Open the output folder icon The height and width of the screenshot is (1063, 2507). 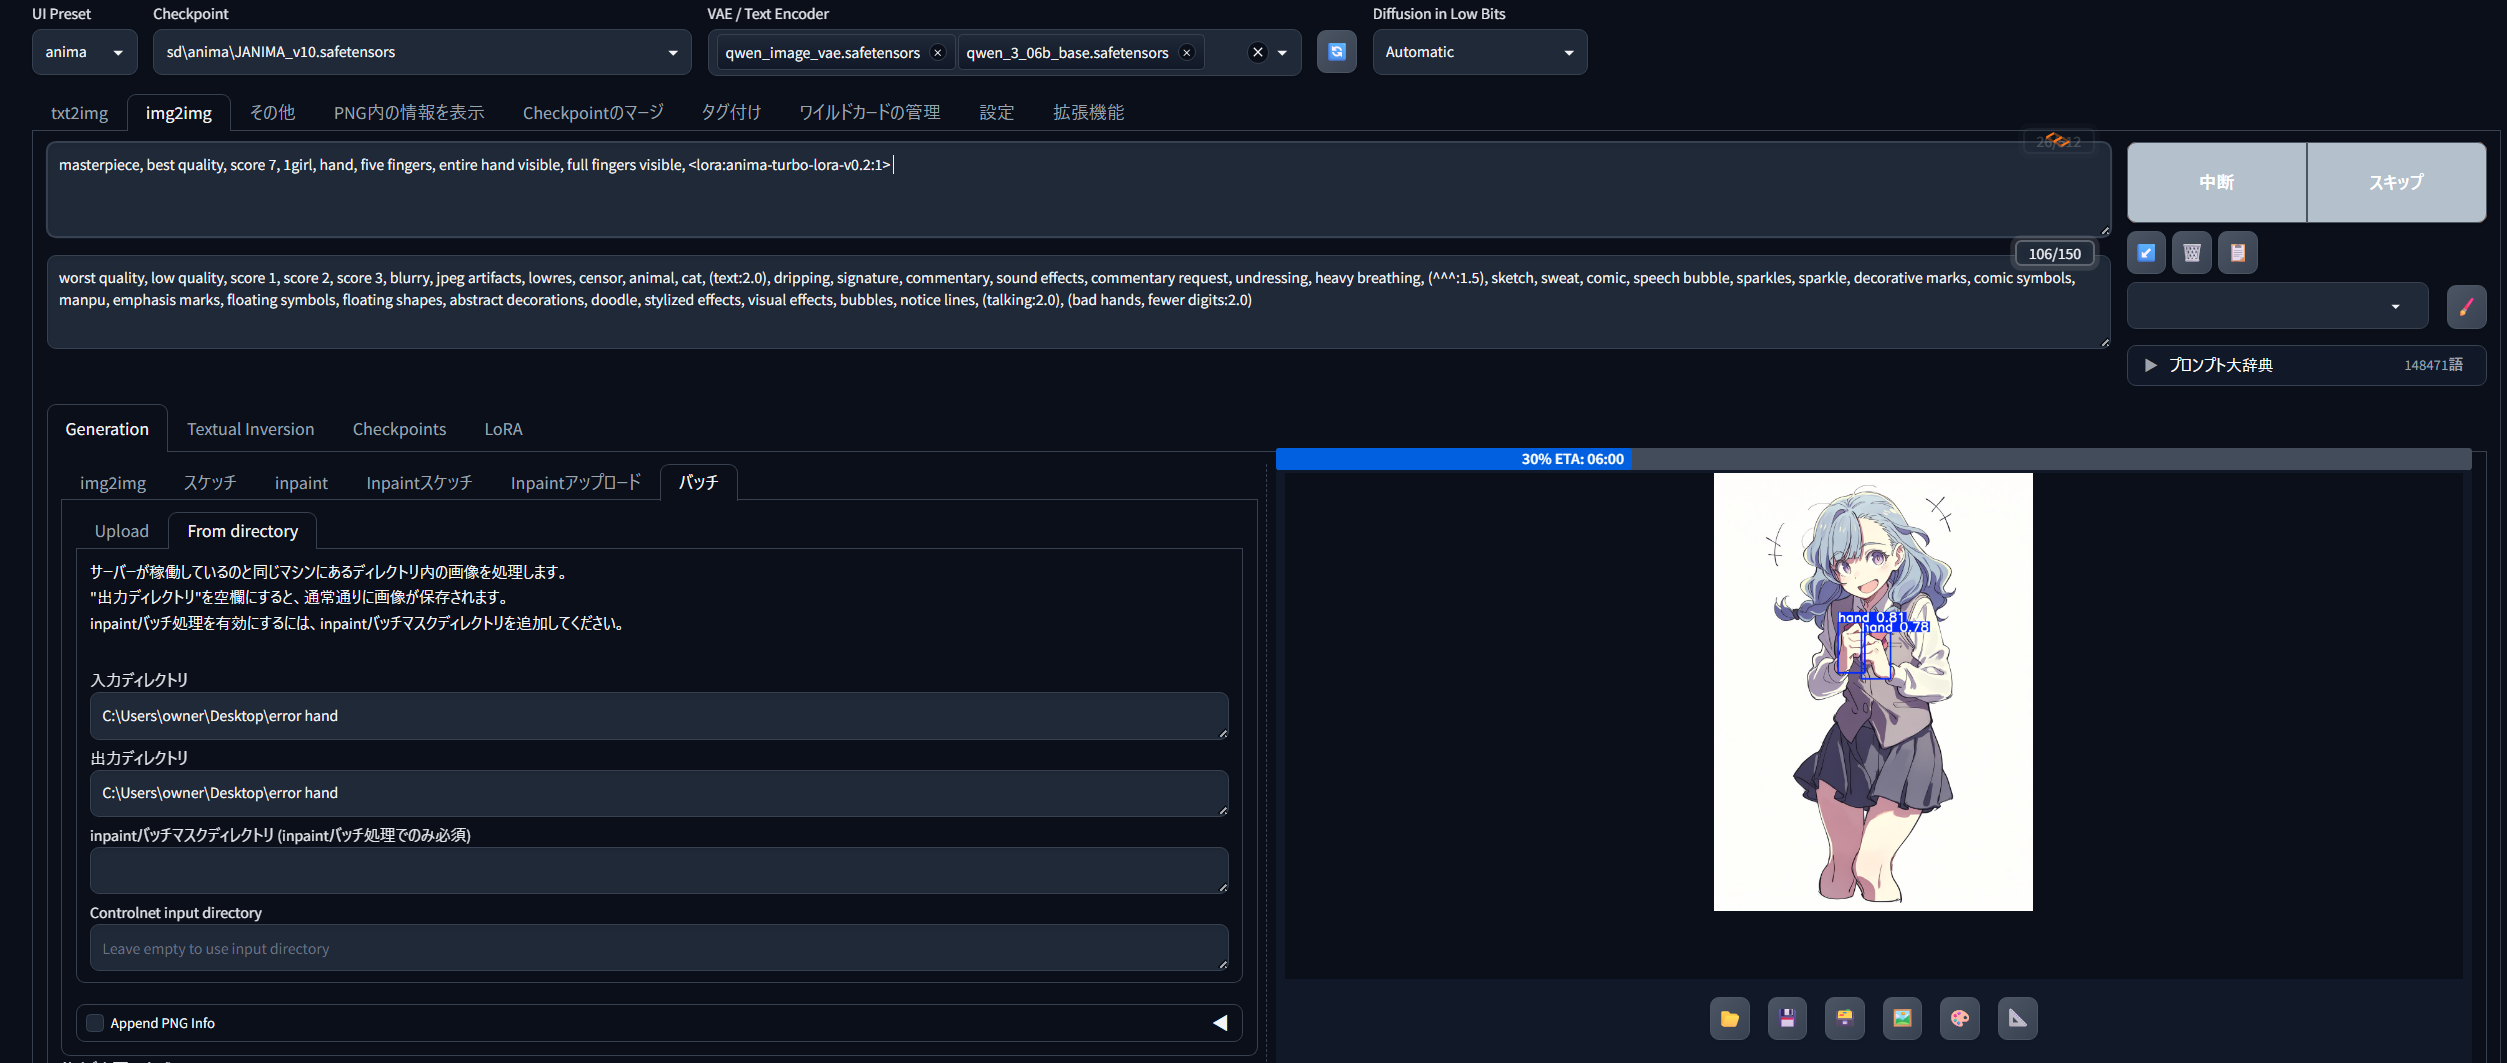click(1729, 1018)
